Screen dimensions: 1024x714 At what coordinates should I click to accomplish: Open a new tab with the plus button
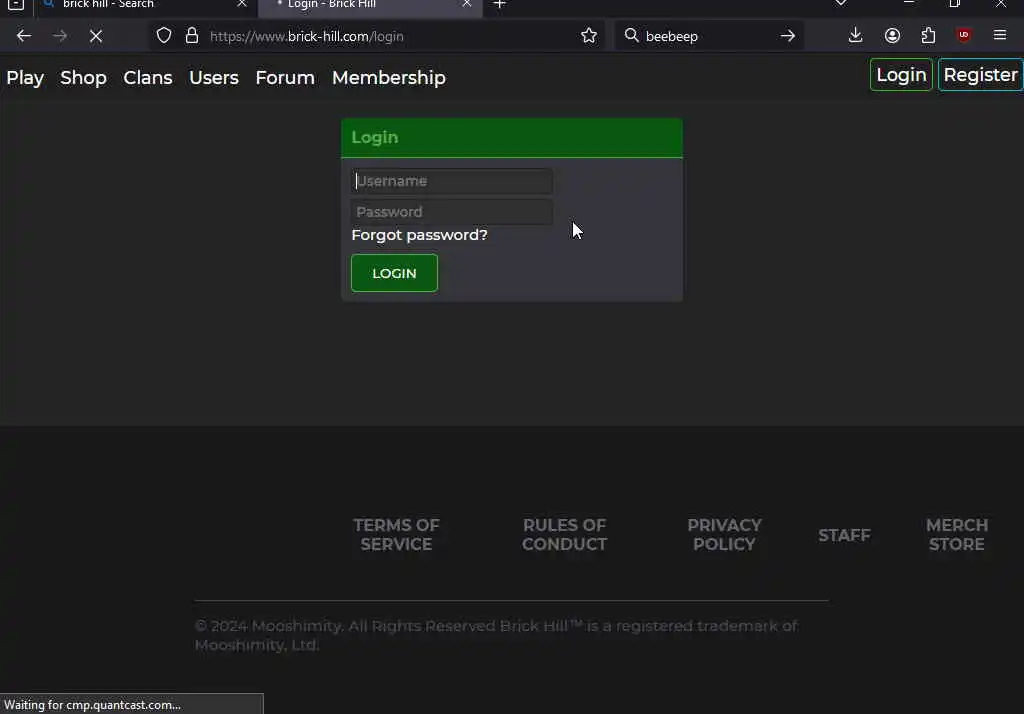point(500,5)
